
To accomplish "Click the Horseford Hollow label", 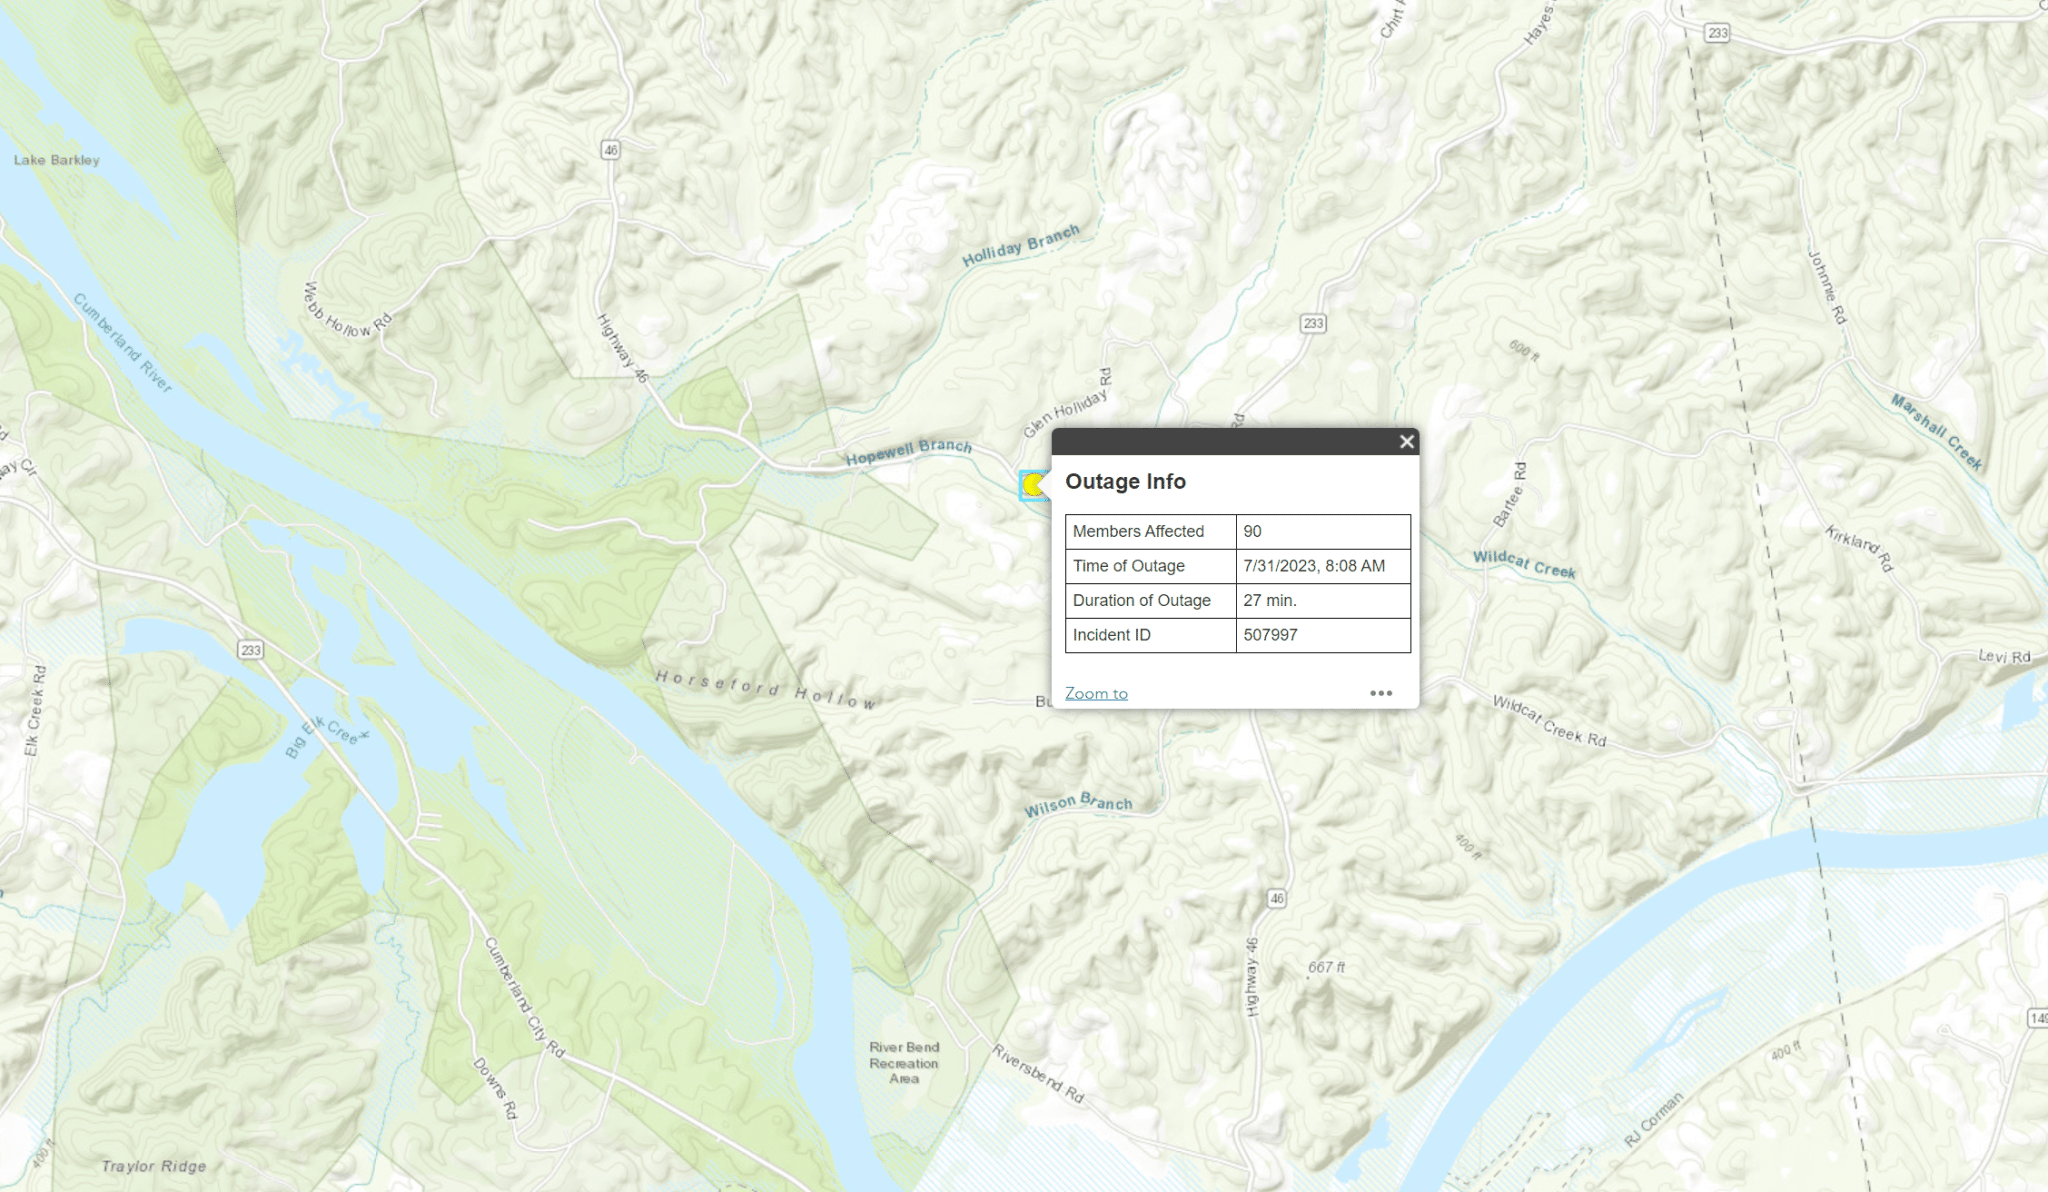I will point(766,690).
